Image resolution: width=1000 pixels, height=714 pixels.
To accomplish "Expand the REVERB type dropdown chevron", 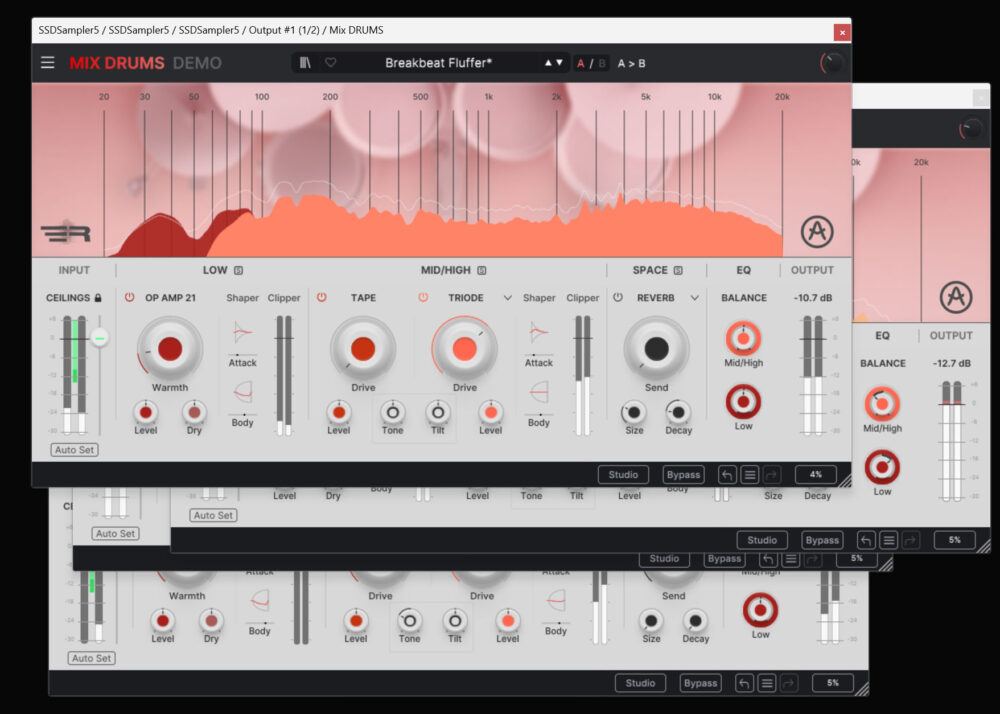I will pos(695,298).
